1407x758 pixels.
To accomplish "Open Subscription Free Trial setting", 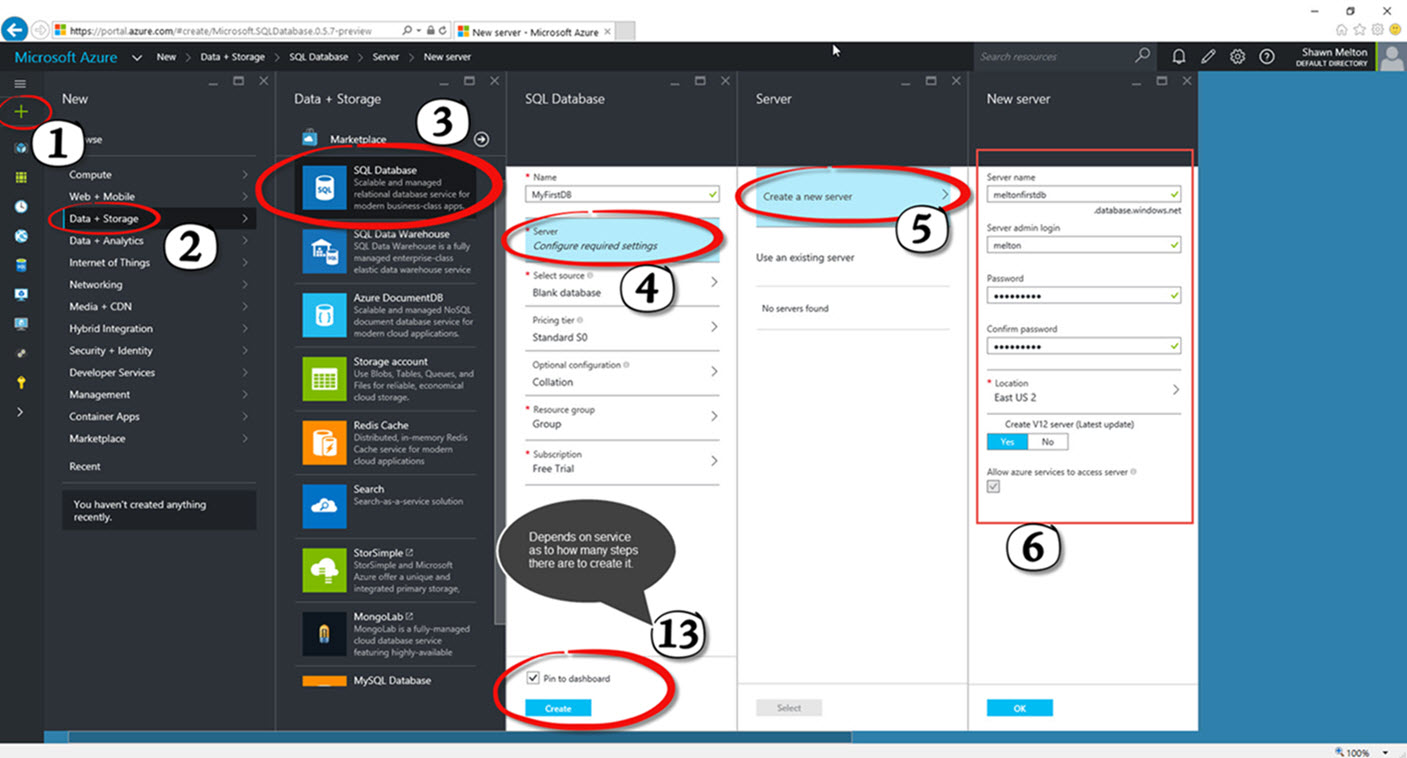I will coord(622,462).
